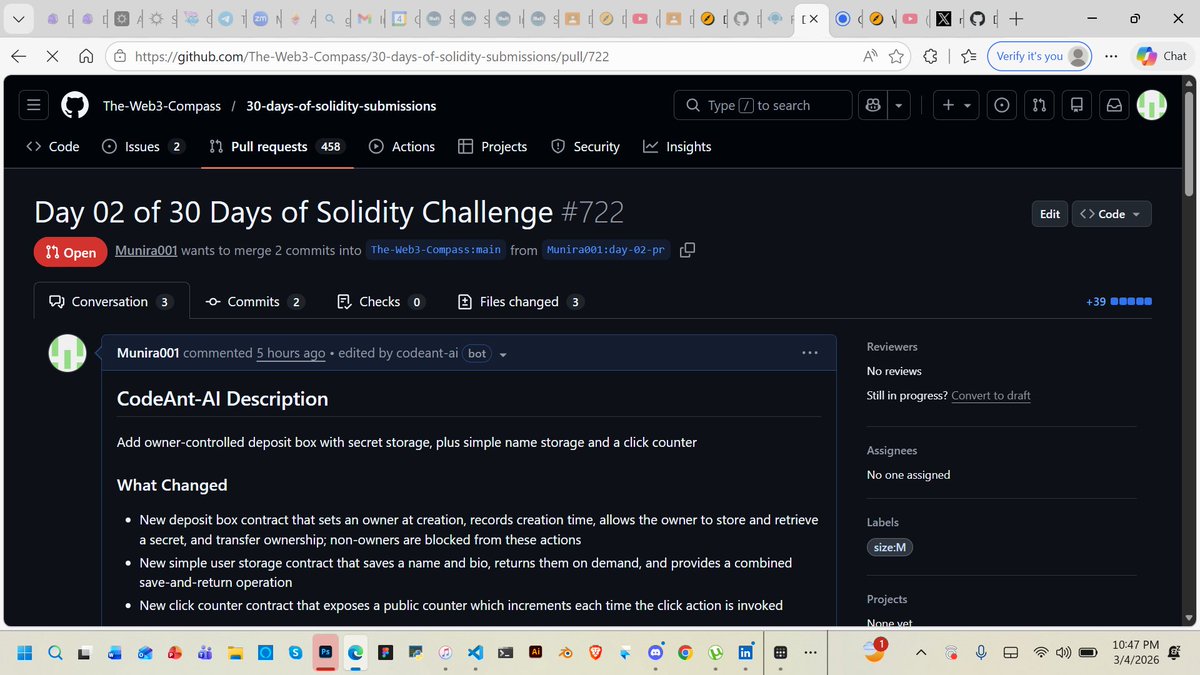View Munira001's avatar beside the comment

67,353
